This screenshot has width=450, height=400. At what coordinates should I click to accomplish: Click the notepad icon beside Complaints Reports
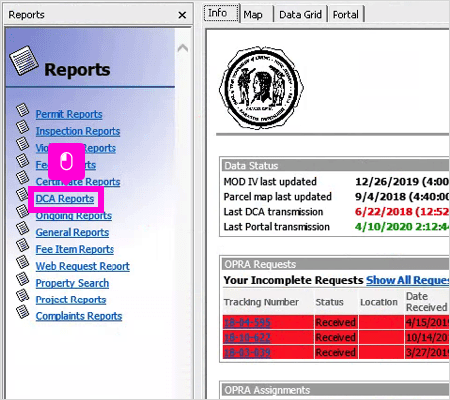tap(22, 312)
